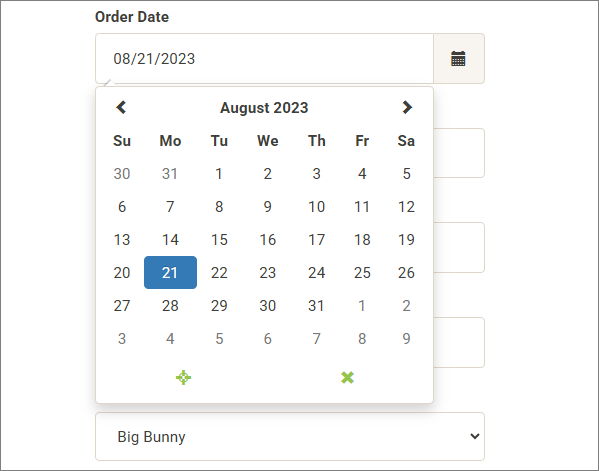Click the Order Date text field

[x=264, y=58]
